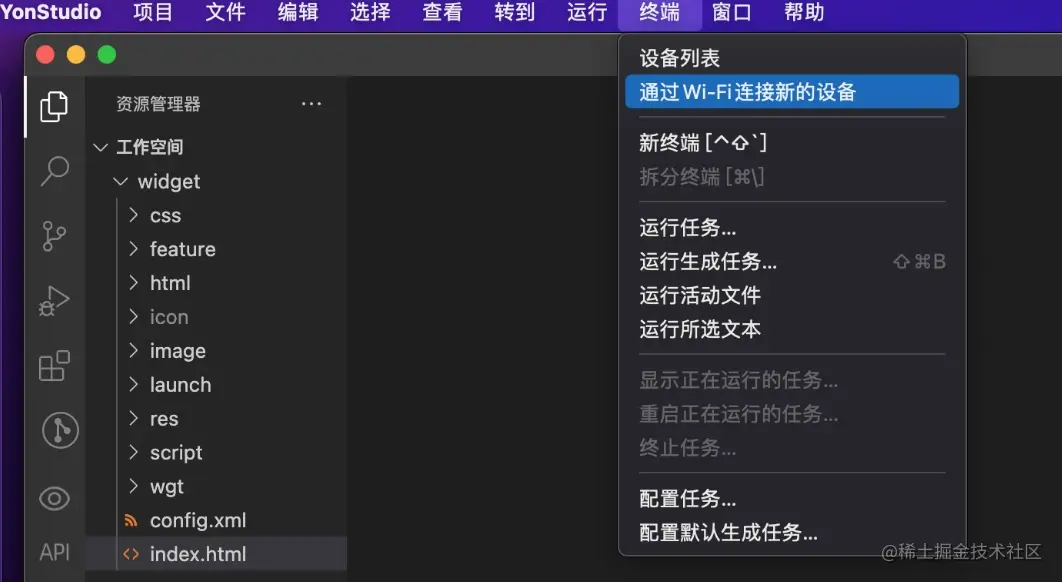Click the index.html code brackets icon
Viewport: 1062px width, 582px height.
click(x=131, y=554)
